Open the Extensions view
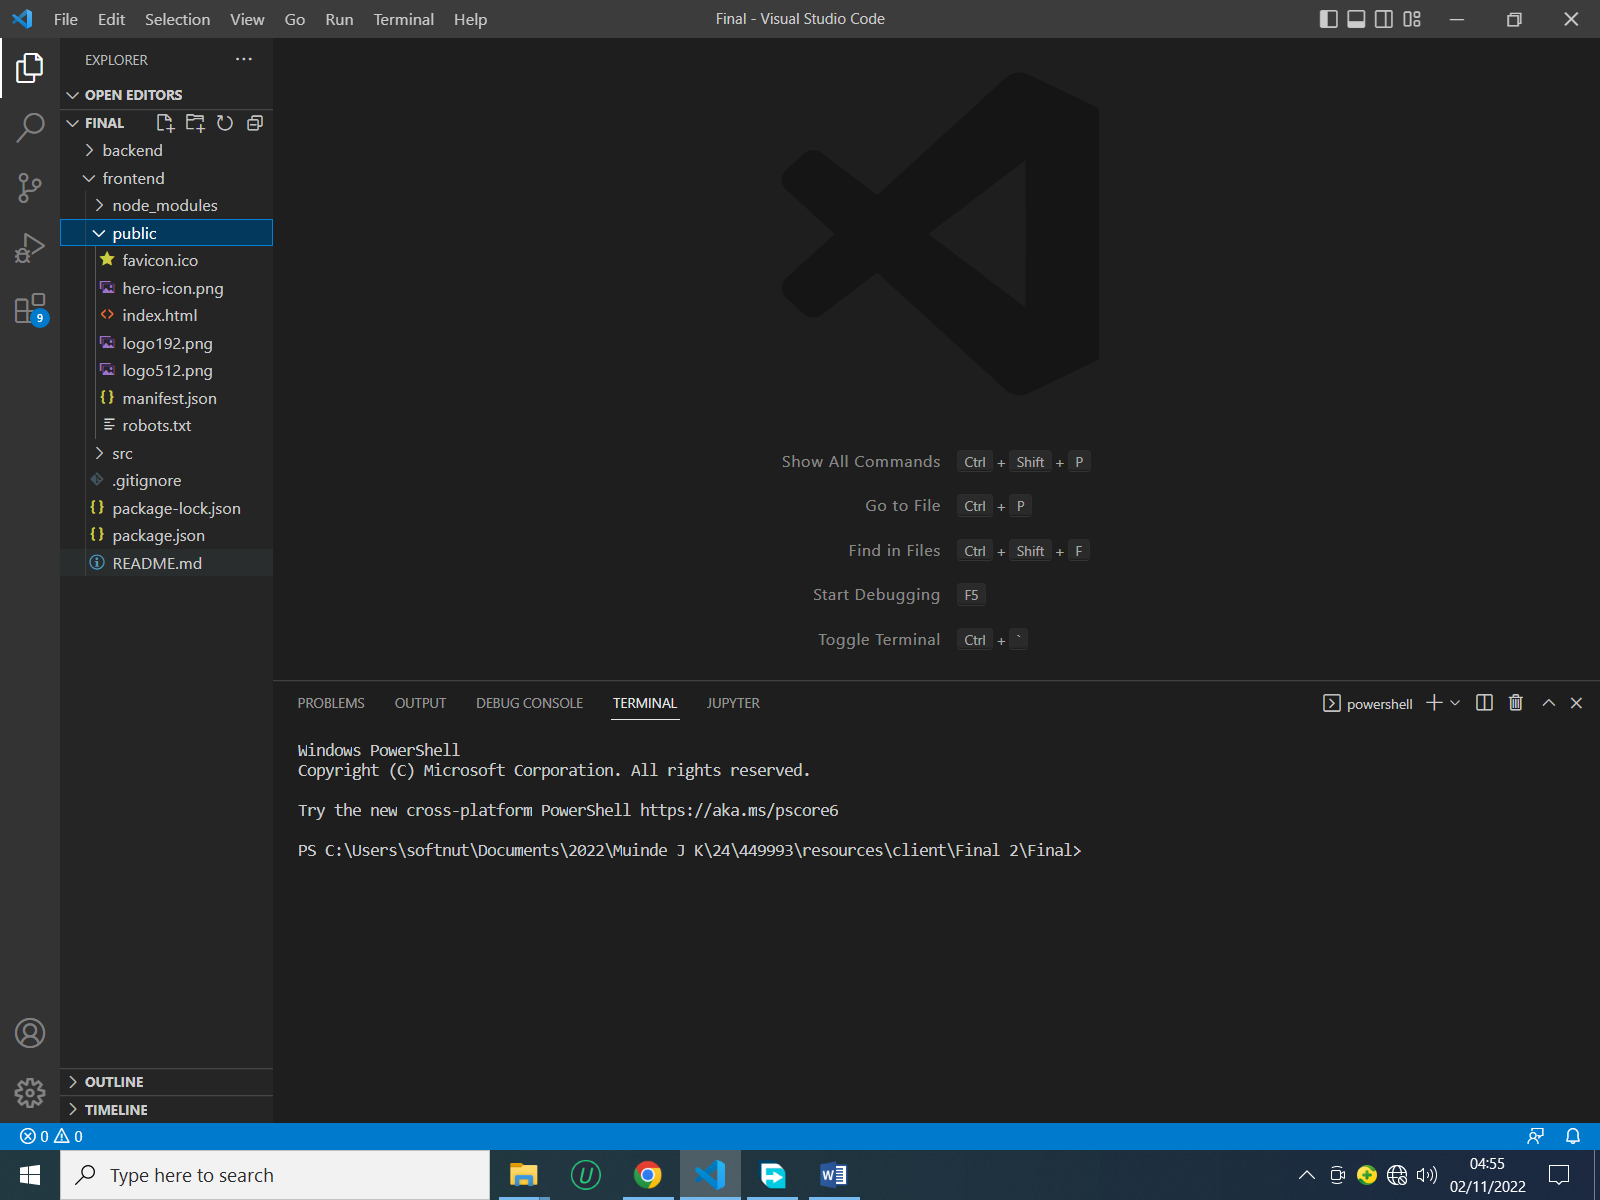Screen dimensions: 1600x1200 30,309
